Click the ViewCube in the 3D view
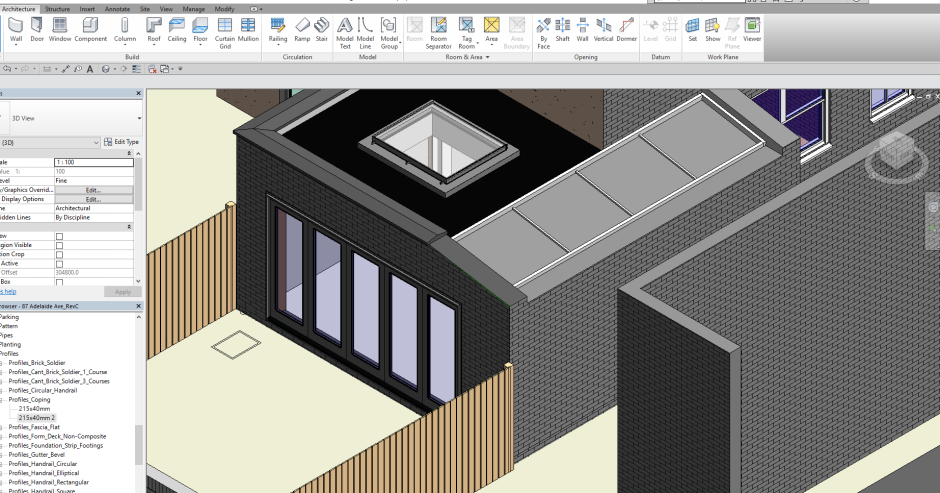This screenshot has height=493, width=940. 897,152
